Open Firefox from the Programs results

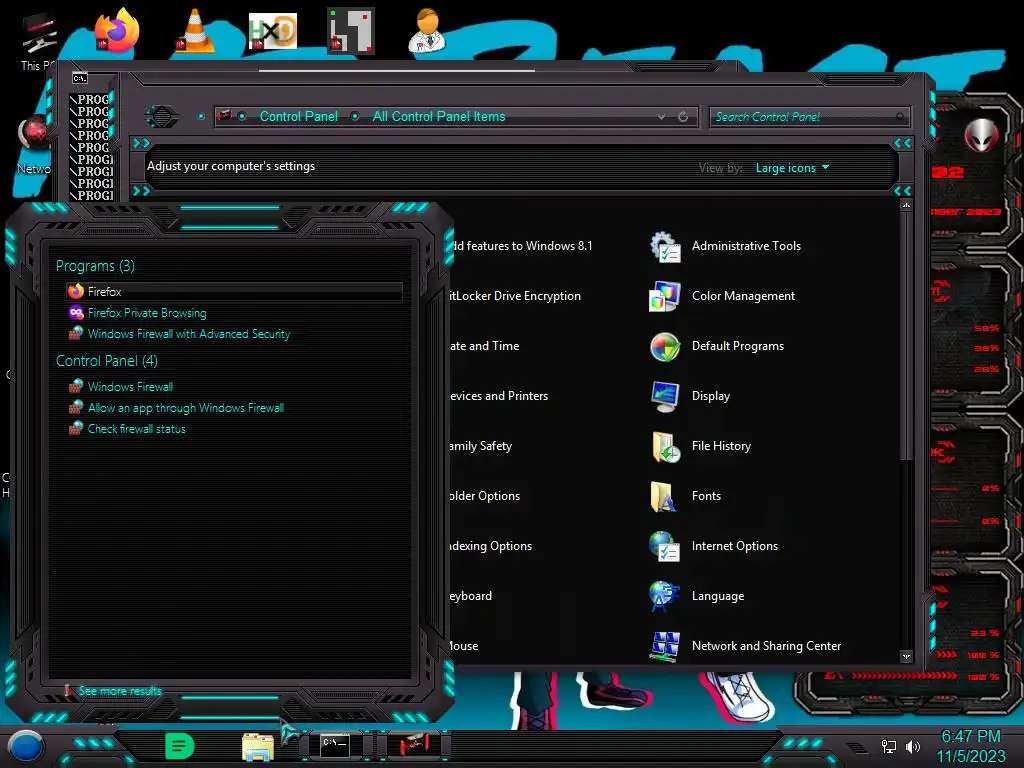click(x=234, y=291)
